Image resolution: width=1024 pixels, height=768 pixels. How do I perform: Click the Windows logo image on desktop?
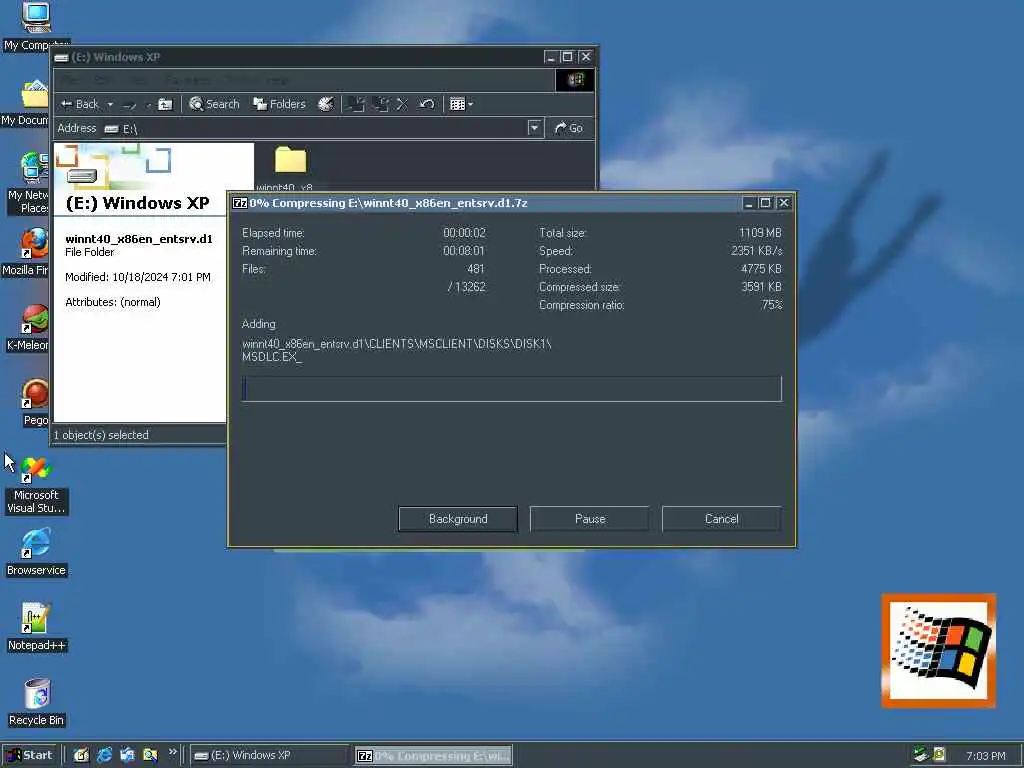938,651
